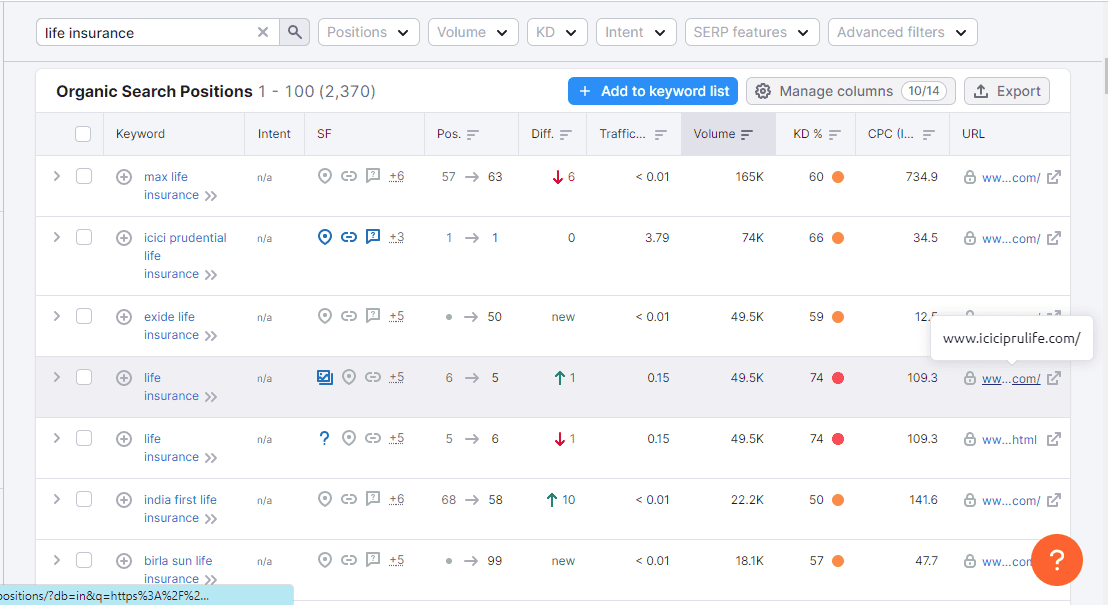
Task: Open icici prudential life insurance keyword link
Action: coord(185,256)
